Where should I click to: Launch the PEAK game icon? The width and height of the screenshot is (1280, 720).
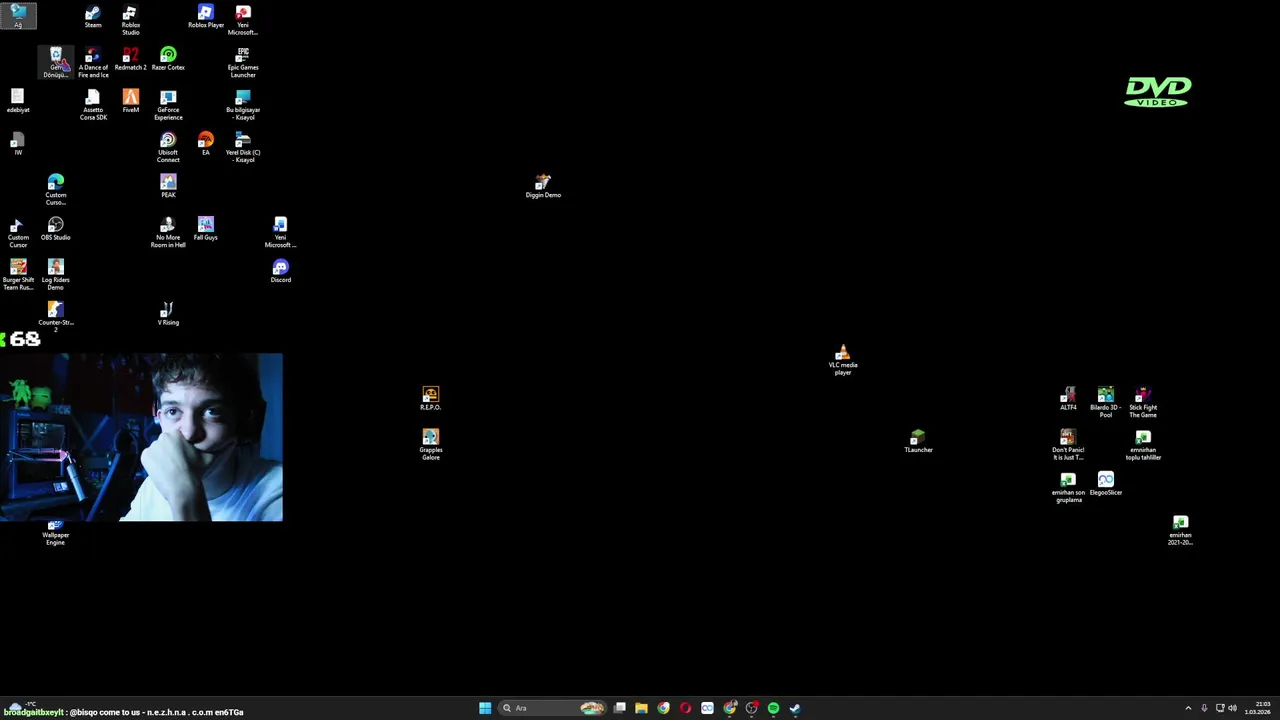click(168, 186)
